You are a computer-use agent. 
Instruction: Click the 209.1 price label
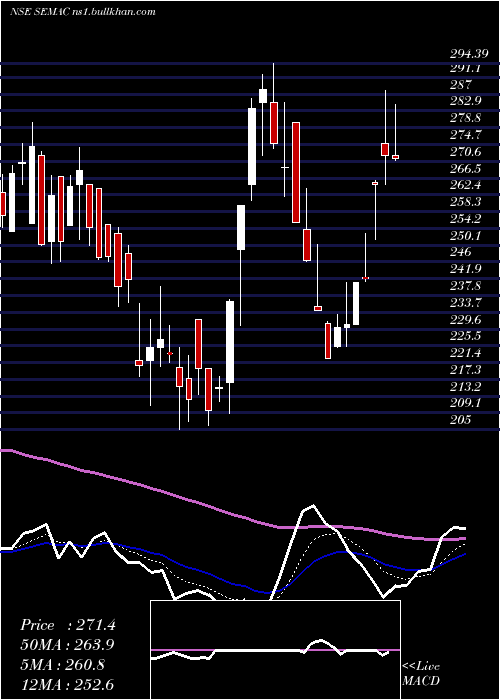[x=465, y=403]
